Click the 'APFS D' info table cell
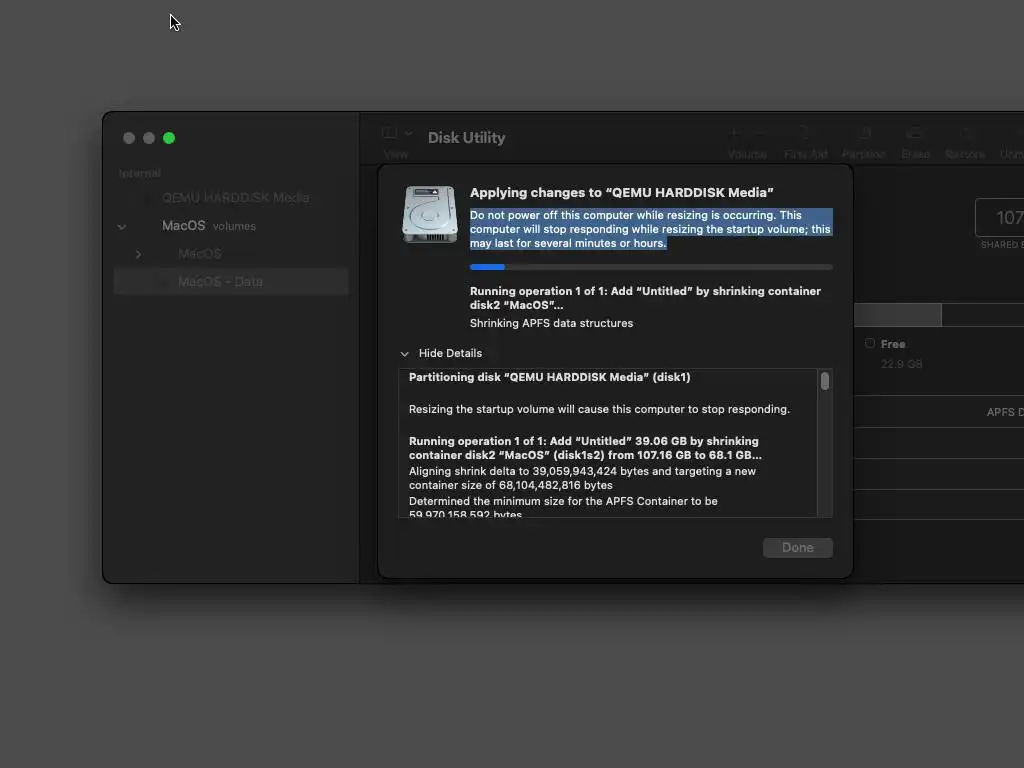 pyautogui.click(x=1005, y=412)
